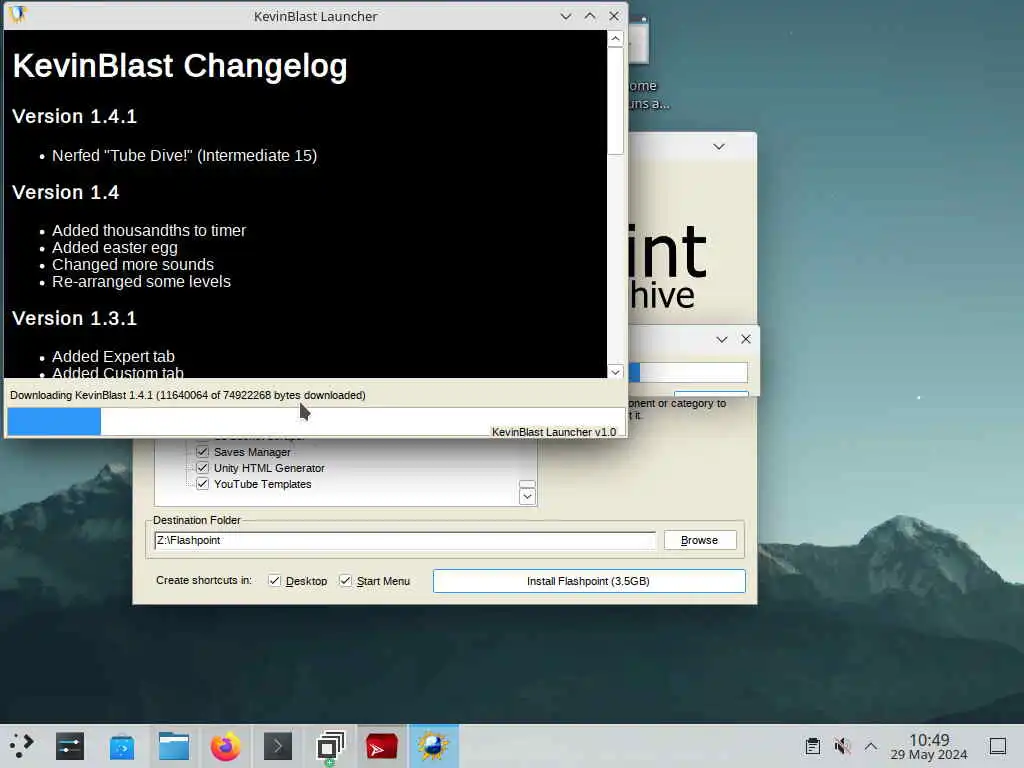Switch to KevinBlast Launcher taskbar entry
Image resolution: width=1024 pixels, height=768 pixels.
click(434, 746)
